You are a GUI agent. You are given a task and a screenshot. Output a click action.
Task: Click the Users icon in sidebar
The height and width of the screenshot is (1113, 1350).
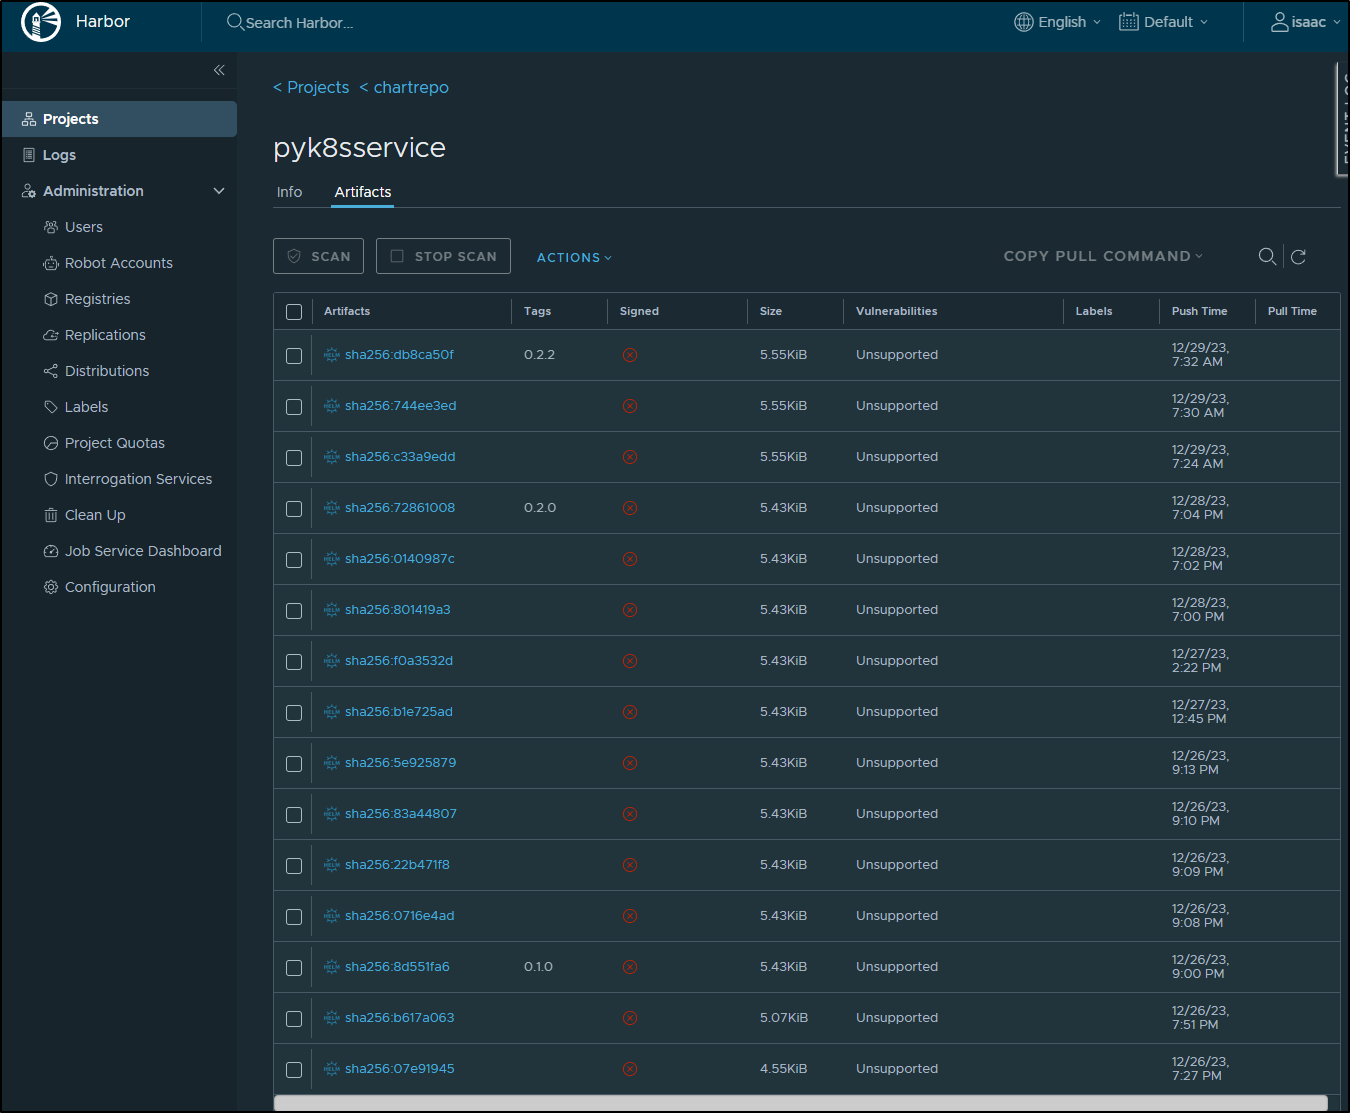tap(51, 227)
